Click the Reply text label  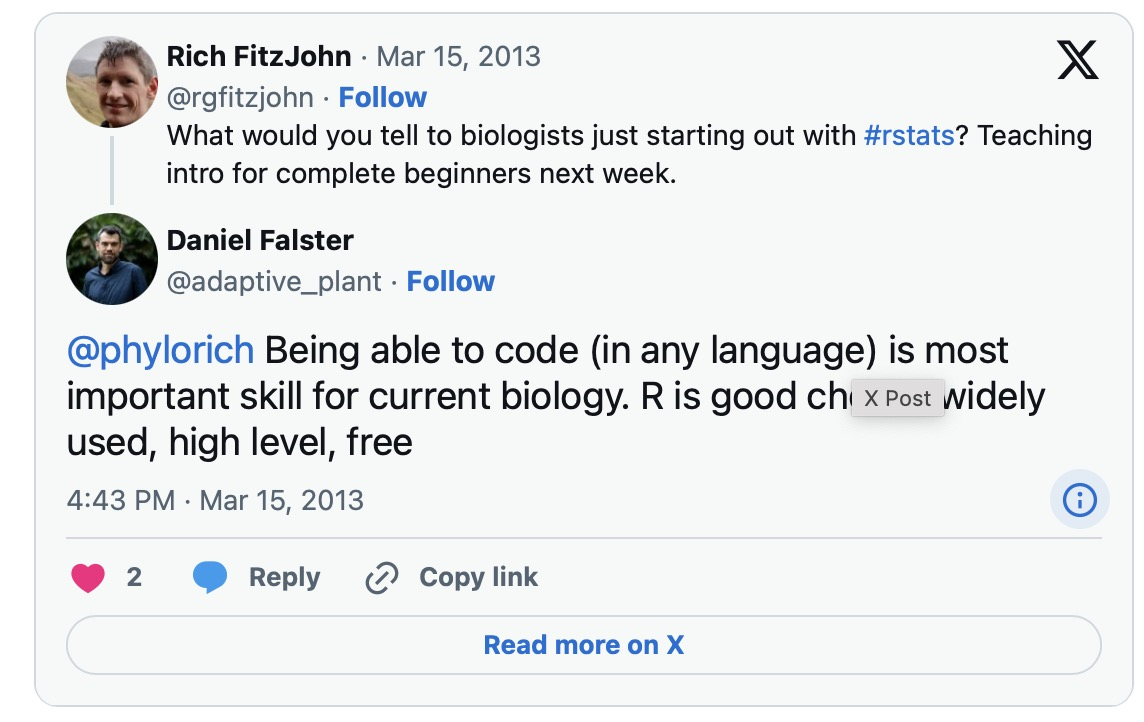tap(284, 577)
